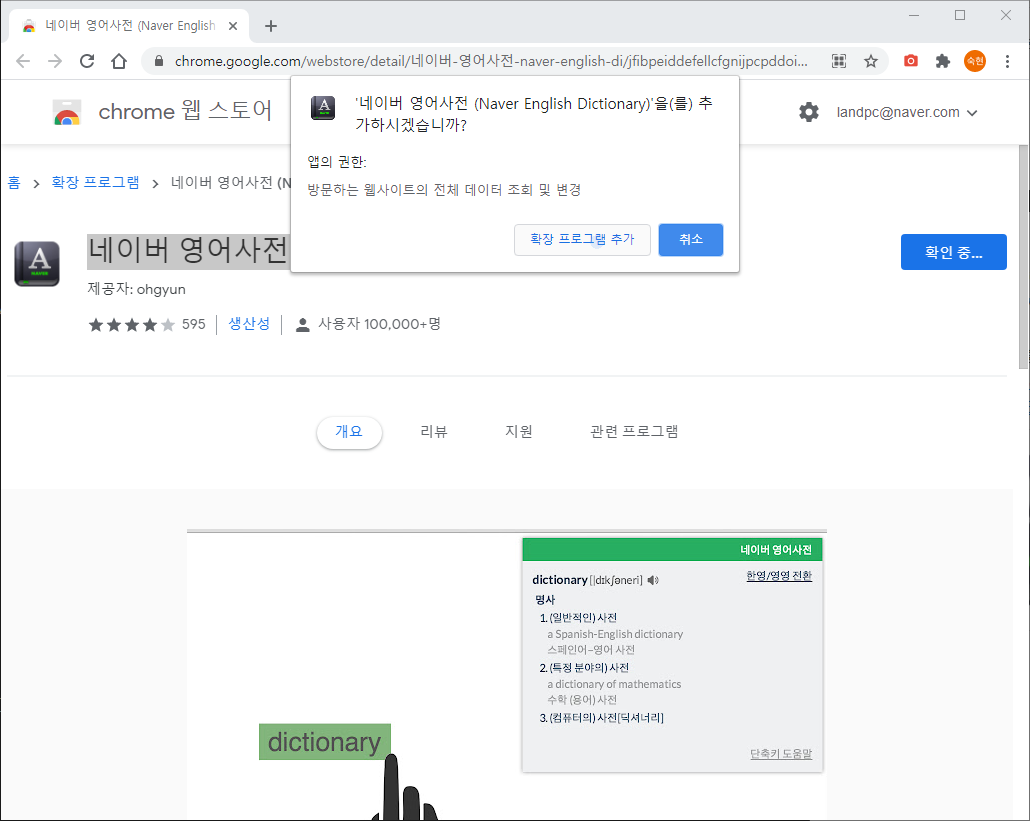Click the 사용자 100,000+명 user count

tap(379, 324)
